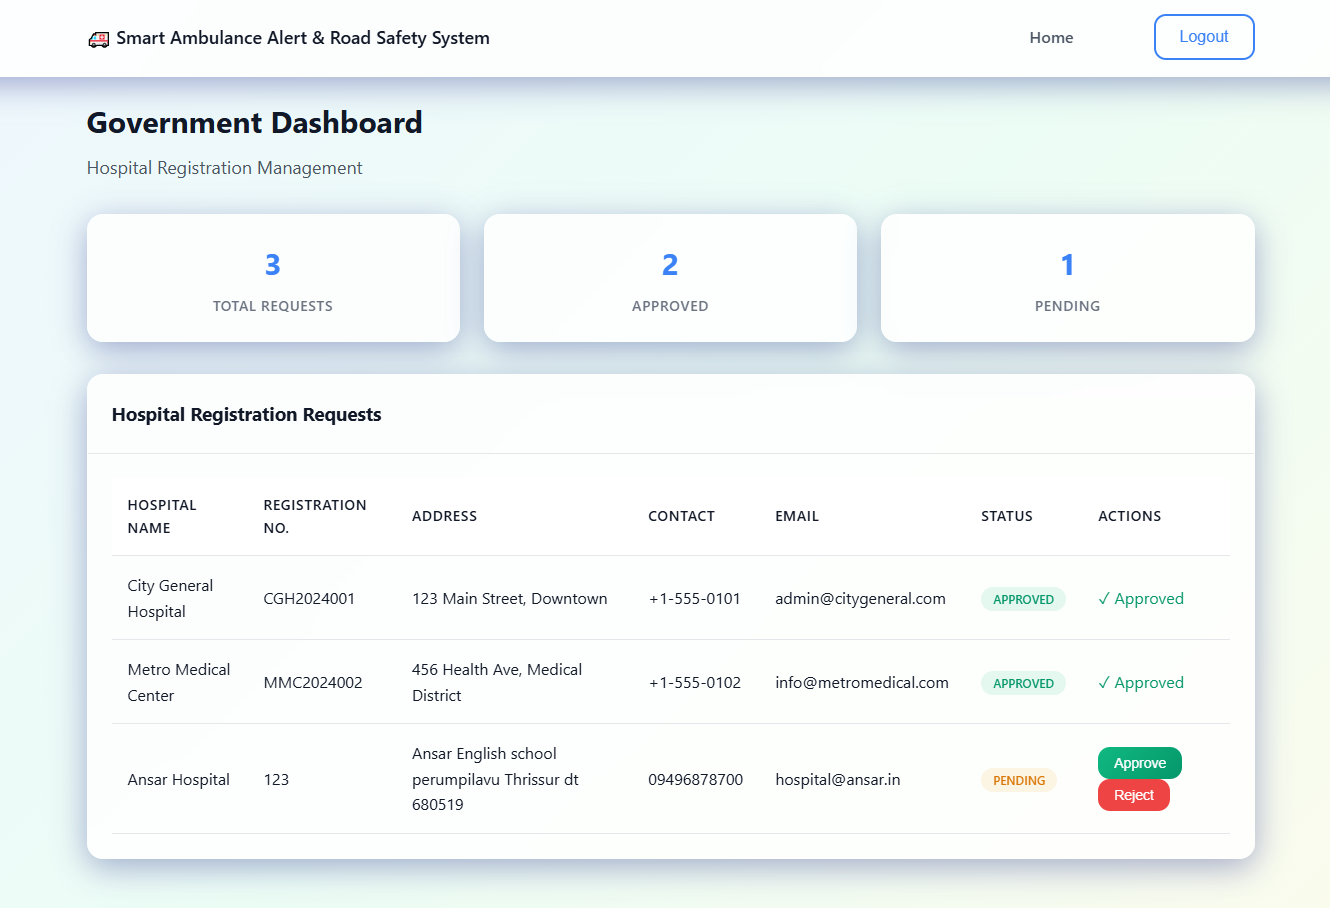Viewport: 1330px width, 908px height.
Task: Click the Registration No. column header
Action: tap(314, 516)
